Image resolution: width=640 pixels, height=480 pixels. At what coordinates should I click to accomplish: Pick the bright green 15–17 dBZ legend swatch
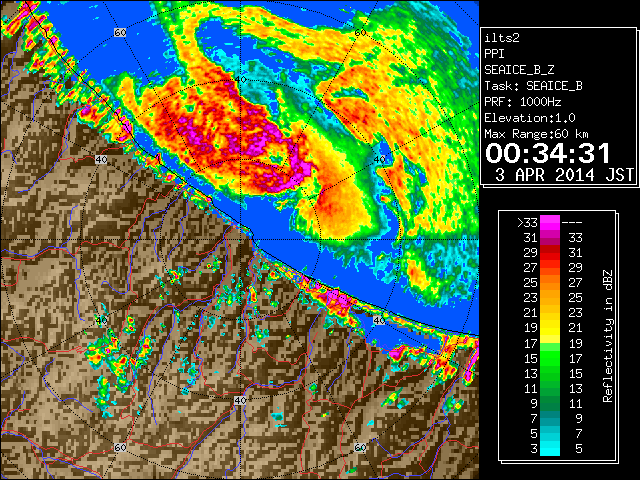pyautogui.click(x=550, y=358)
